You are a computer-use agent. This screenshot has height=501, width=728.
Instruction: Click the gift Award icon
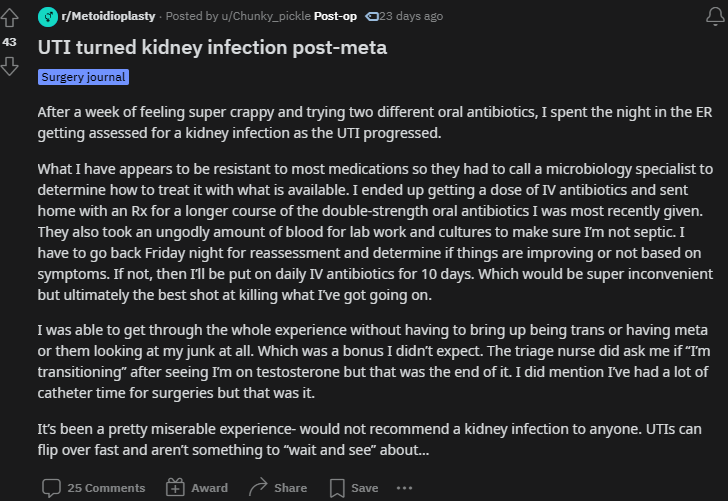(x=175, y=488)
